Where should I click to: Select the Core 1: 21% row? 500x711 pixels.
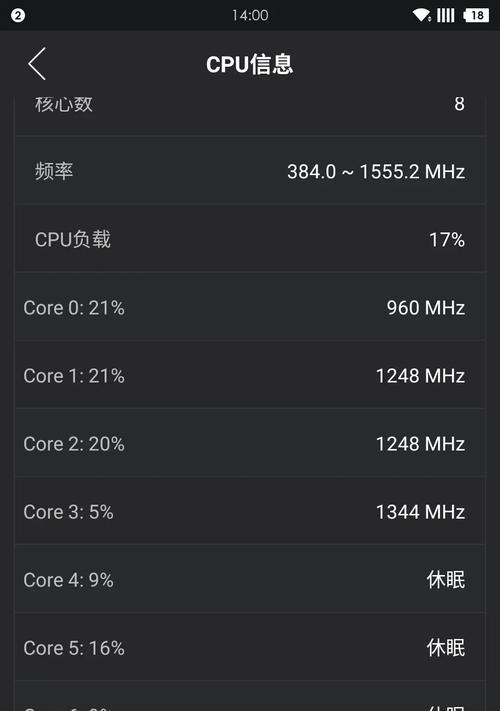[x=250, y=375]
